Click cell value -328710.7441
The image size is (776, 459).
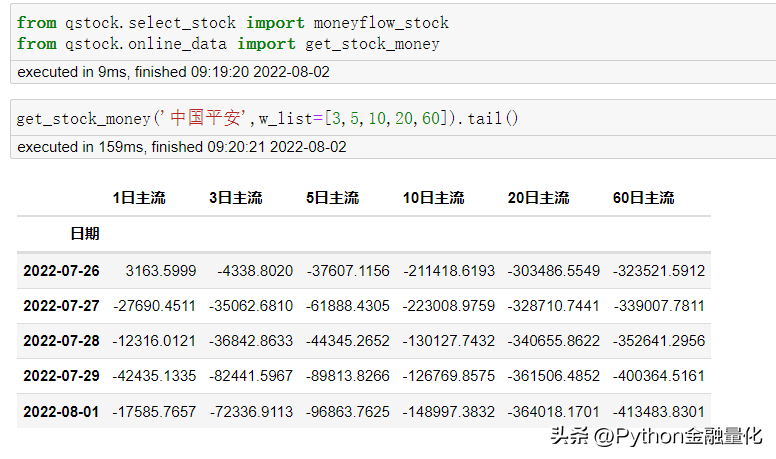554,306
